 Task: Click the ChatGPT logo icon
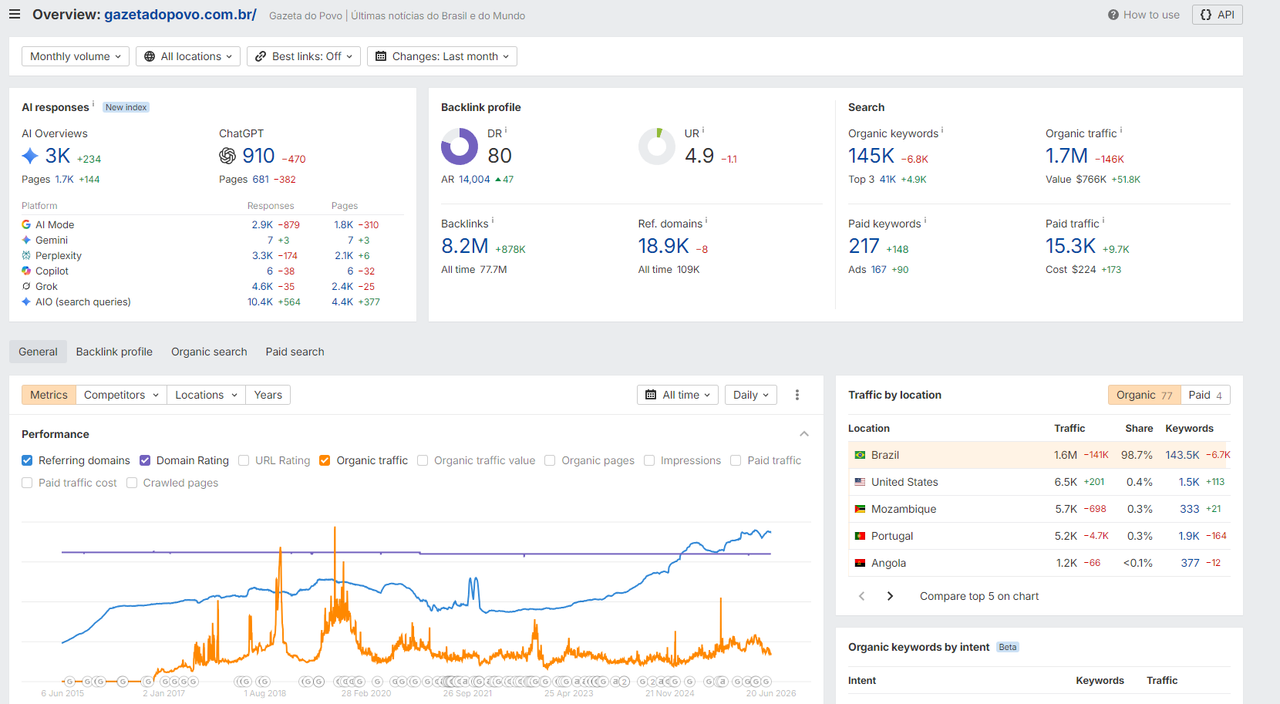point(228,156)
